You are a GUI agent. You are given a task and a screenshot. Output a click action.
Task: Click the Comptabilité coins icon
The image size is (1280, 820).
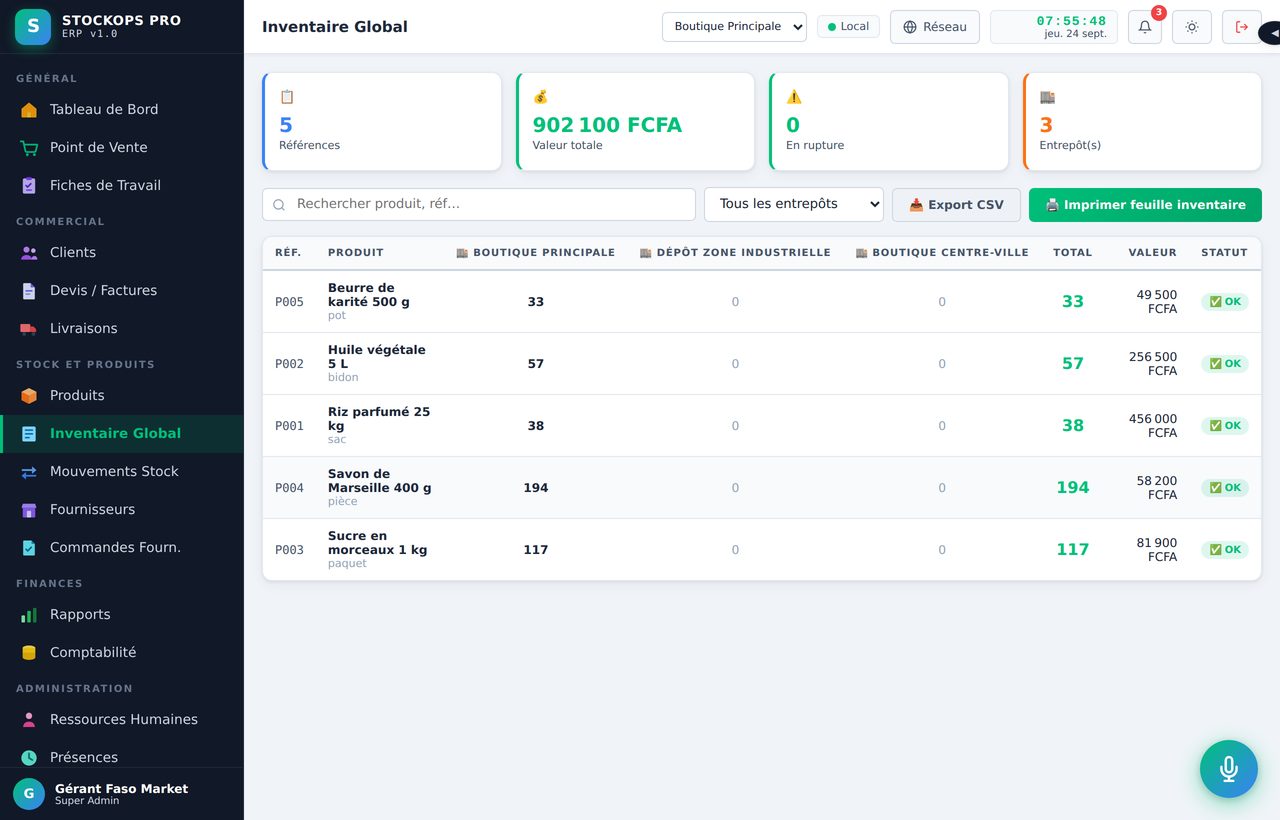point(29,653)
